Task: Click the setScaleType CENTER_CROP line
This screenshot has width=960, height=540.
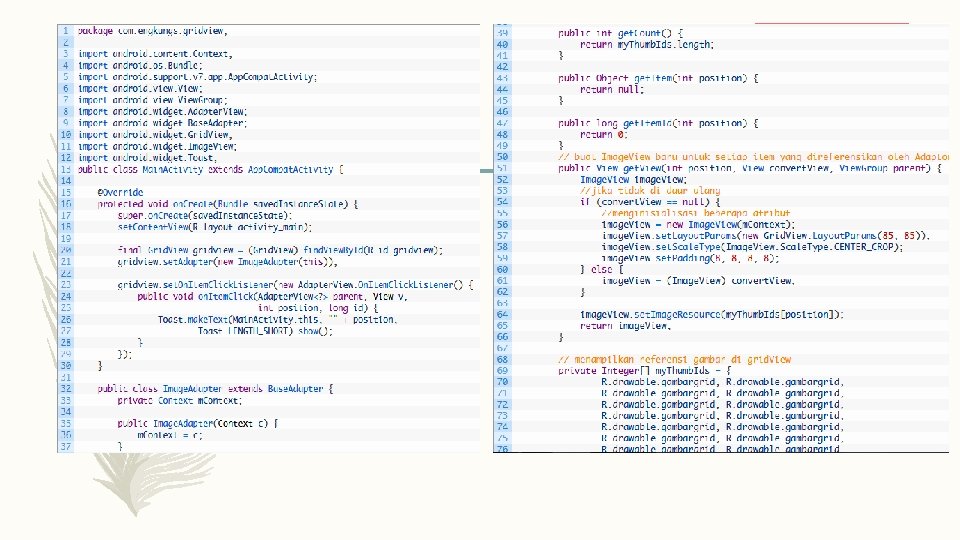Action: coord(752,247)
